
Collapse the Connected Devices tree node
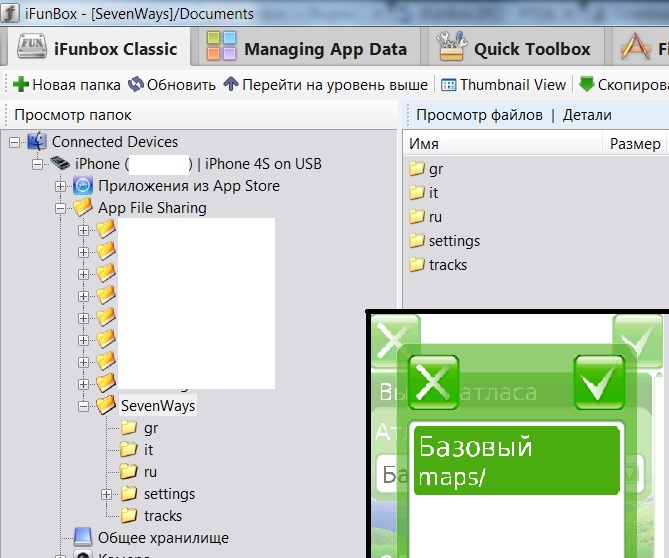[14, 142]
